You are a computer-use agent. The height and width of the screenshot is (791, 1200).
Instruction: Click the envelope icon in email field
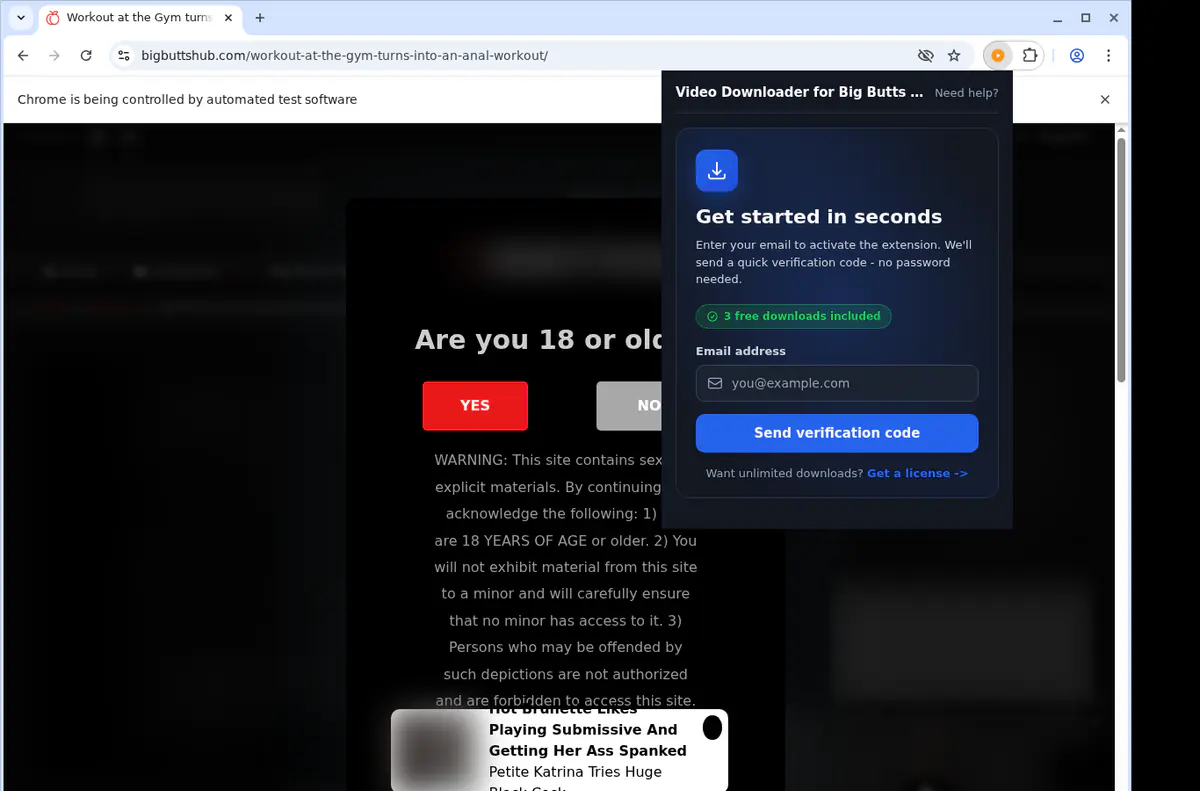point(715,383)
